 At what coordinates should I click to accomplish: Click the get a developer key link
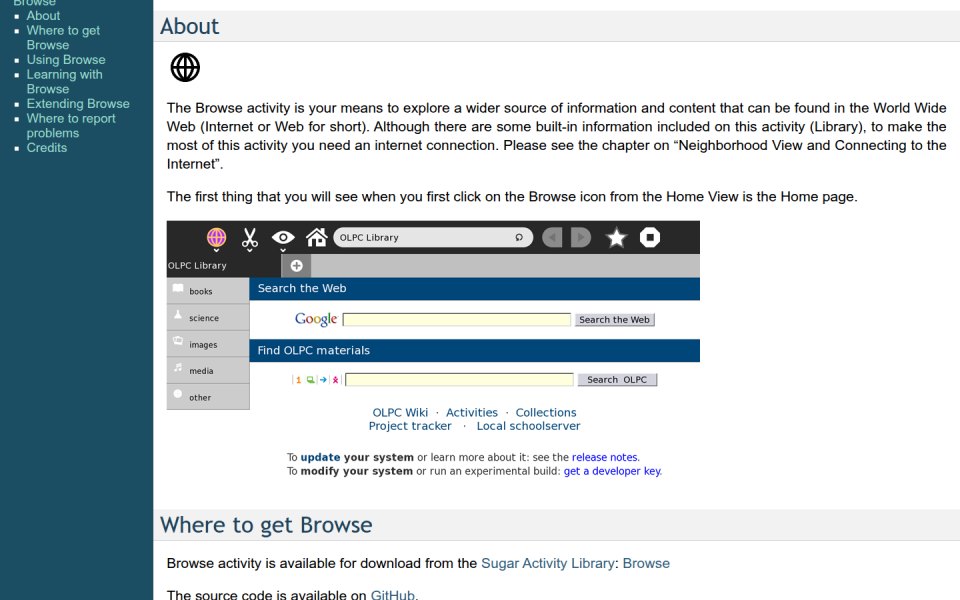[612, 471]
